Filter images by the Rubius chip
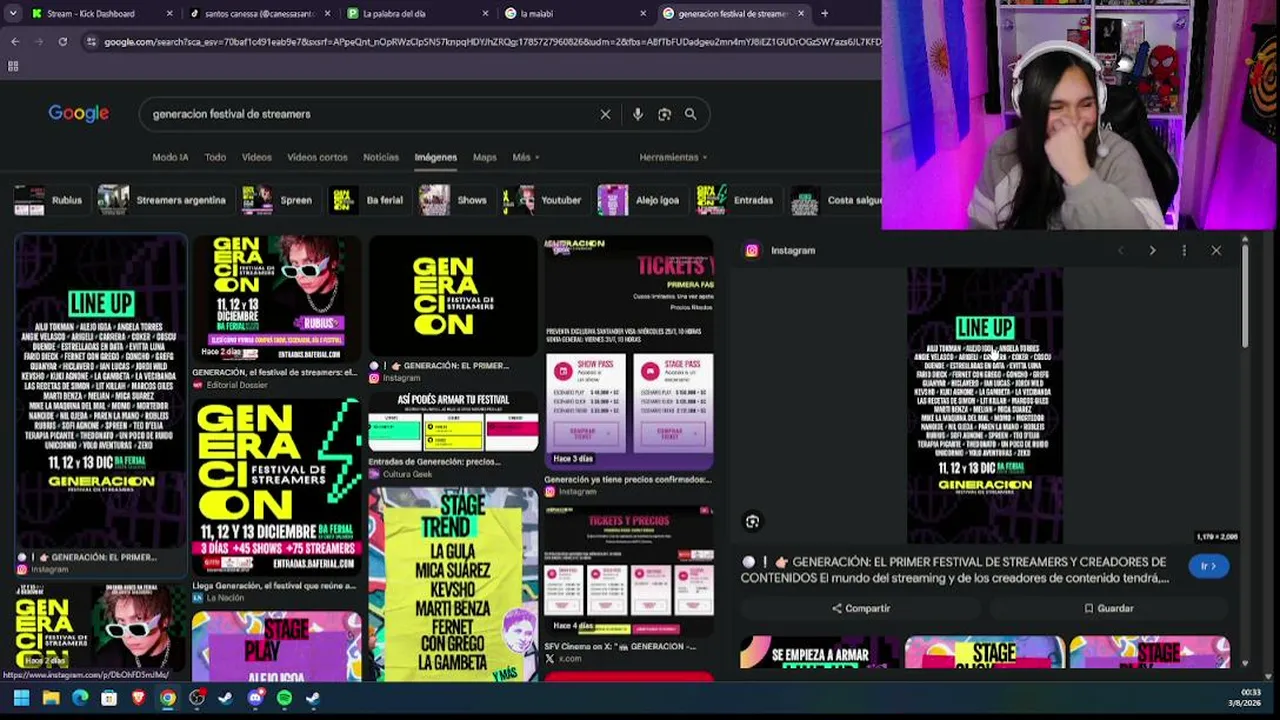 pos(49,200)
